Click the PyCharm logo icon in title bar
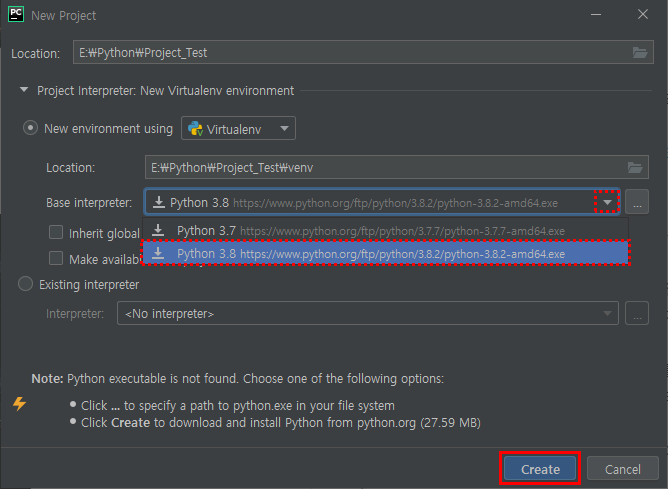 pyautogui.click(x=16, y=14)
